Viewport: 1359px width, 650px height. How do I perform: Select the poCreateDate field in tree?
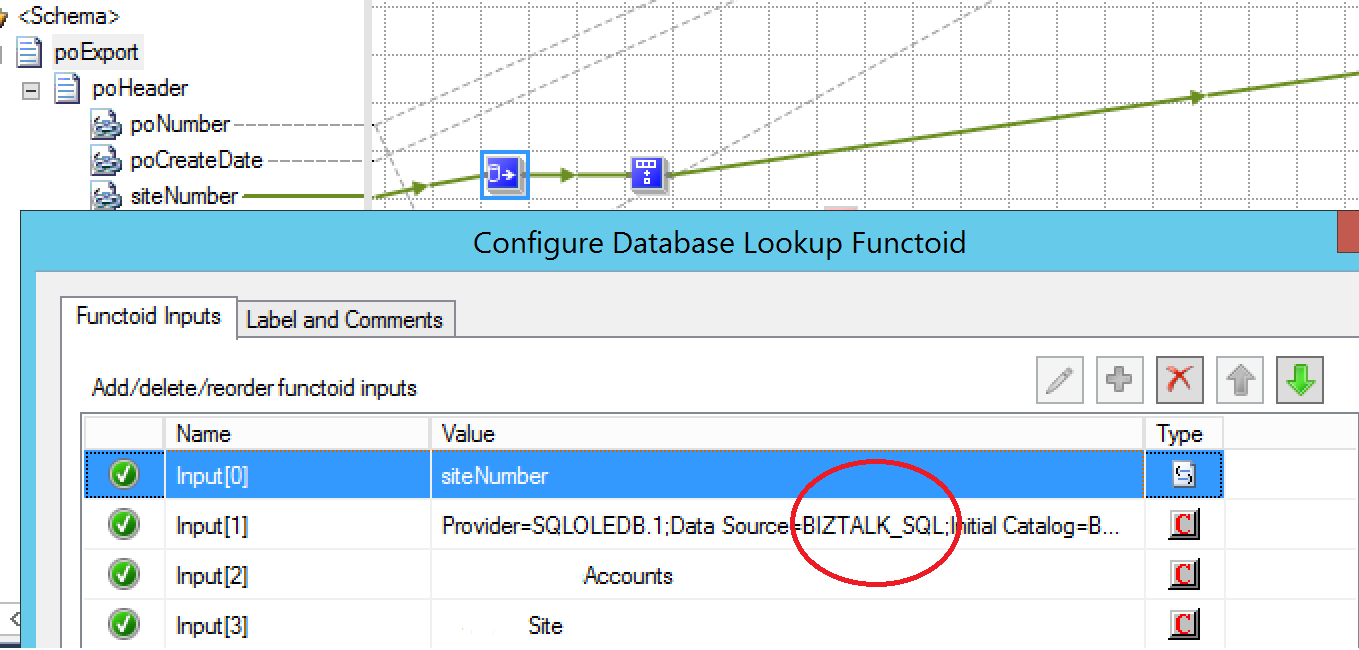click(197, 160)
